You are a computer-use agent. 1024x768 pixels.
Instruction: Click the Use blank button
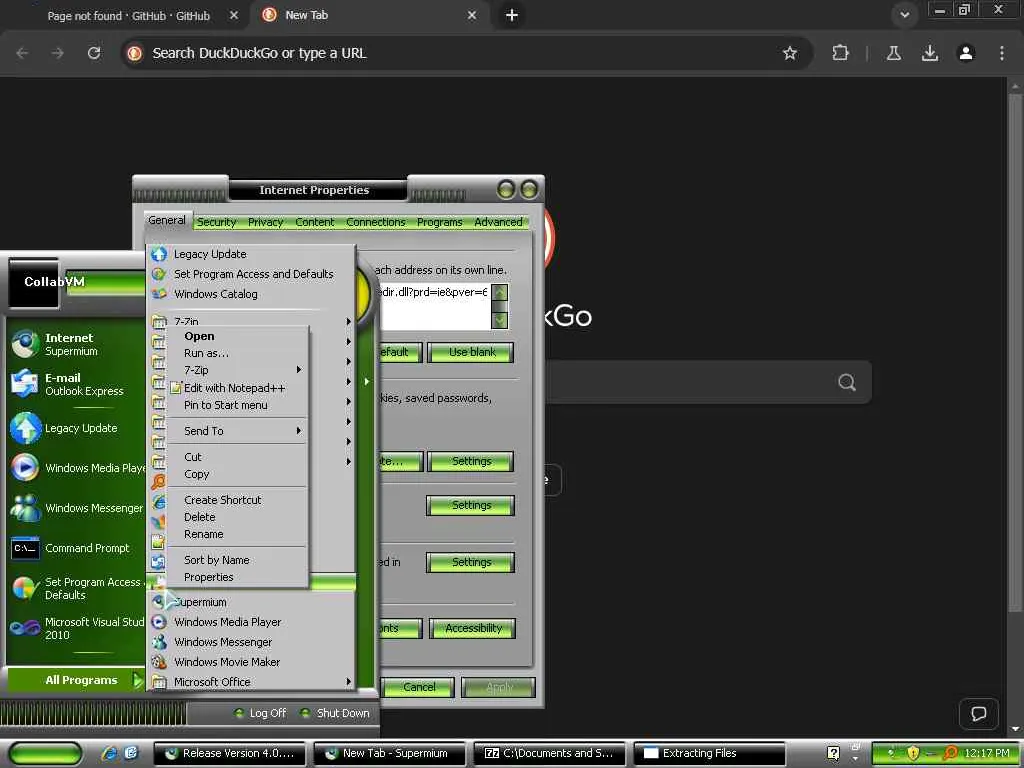coord(472,352)
